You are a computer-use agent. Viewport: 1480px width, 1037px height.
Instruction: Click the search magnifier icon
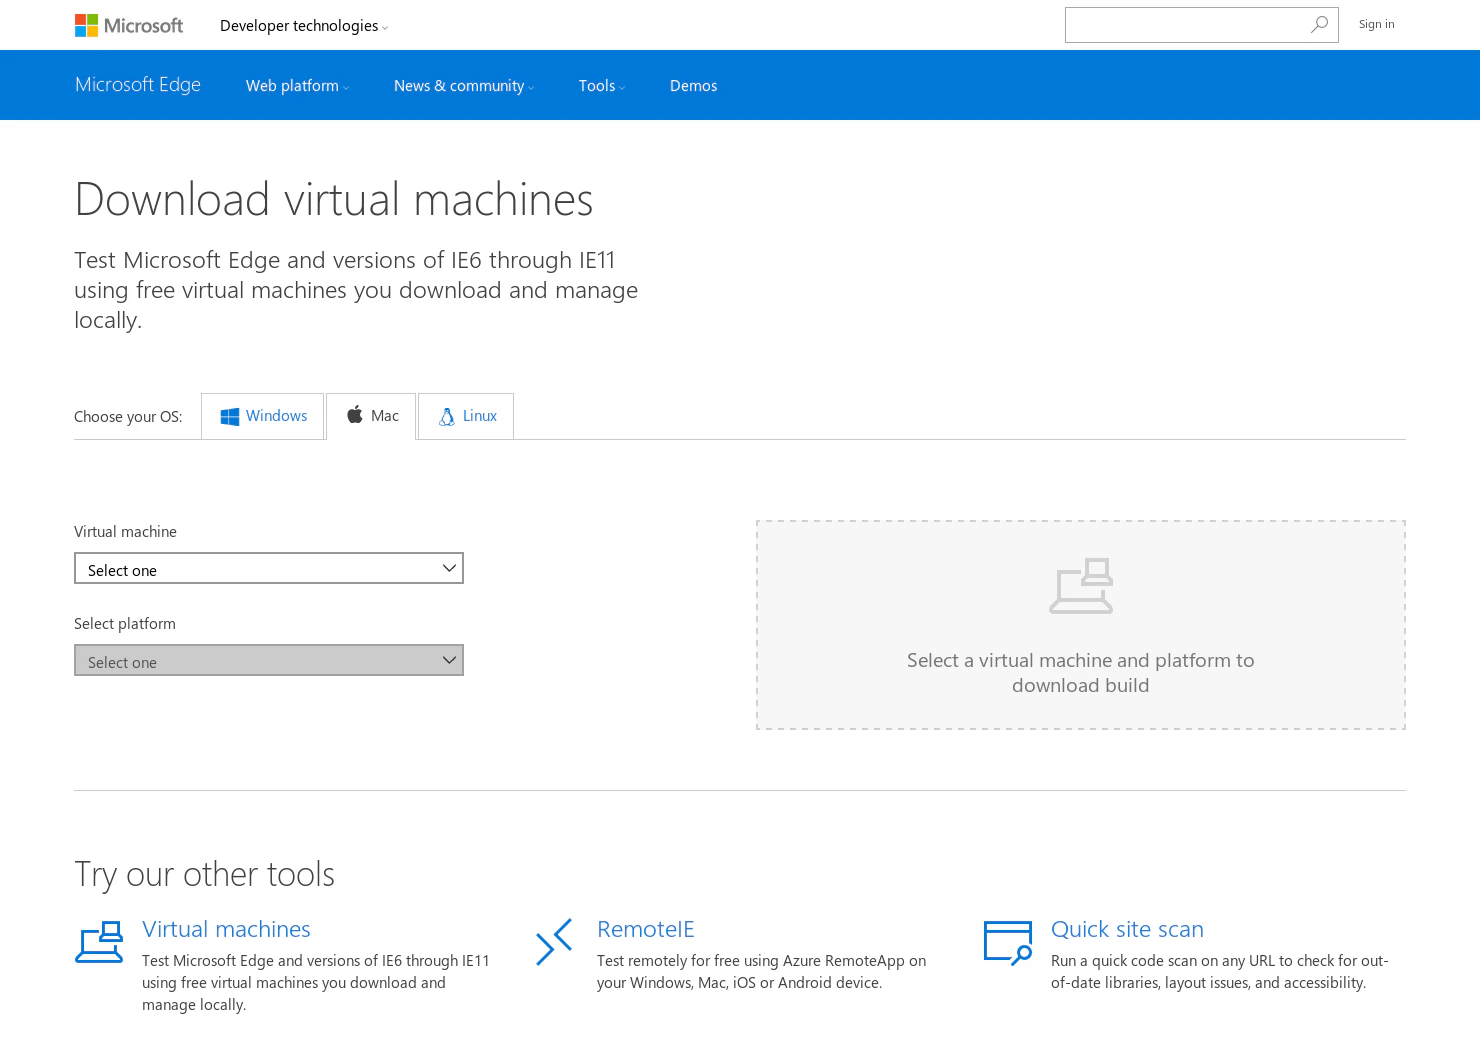tap(1320, 24)
